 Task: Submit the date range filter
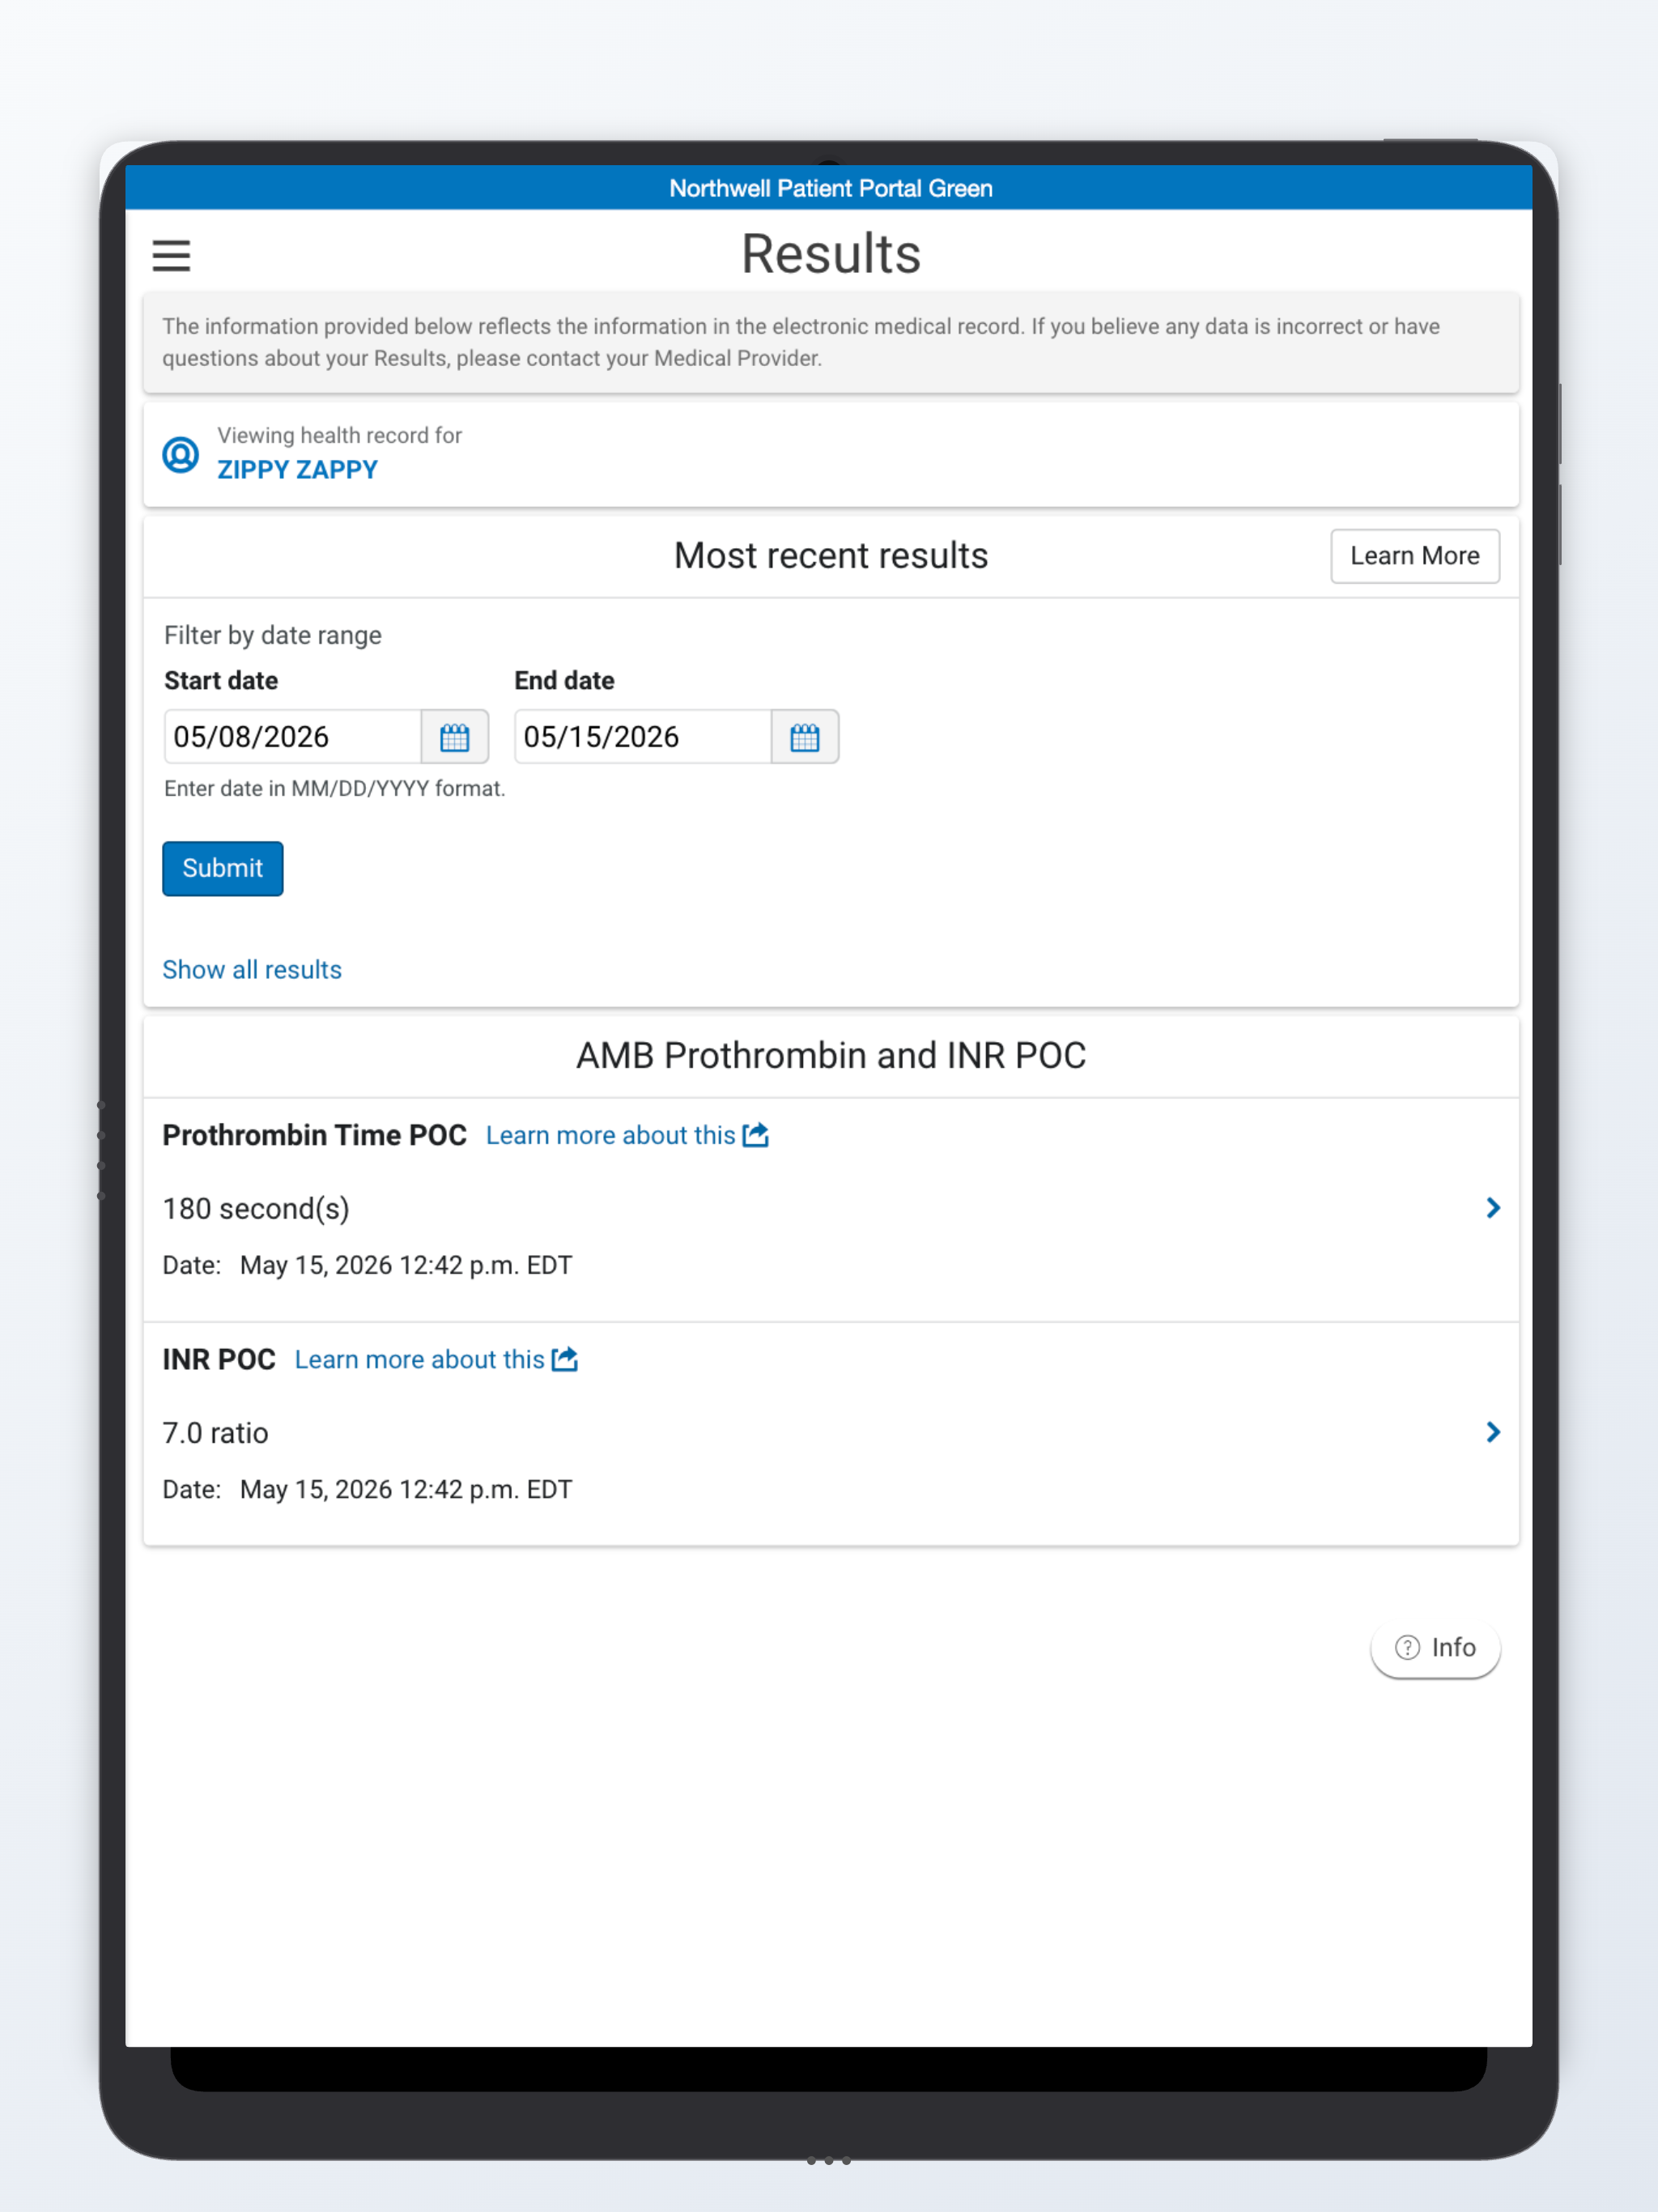223,868
